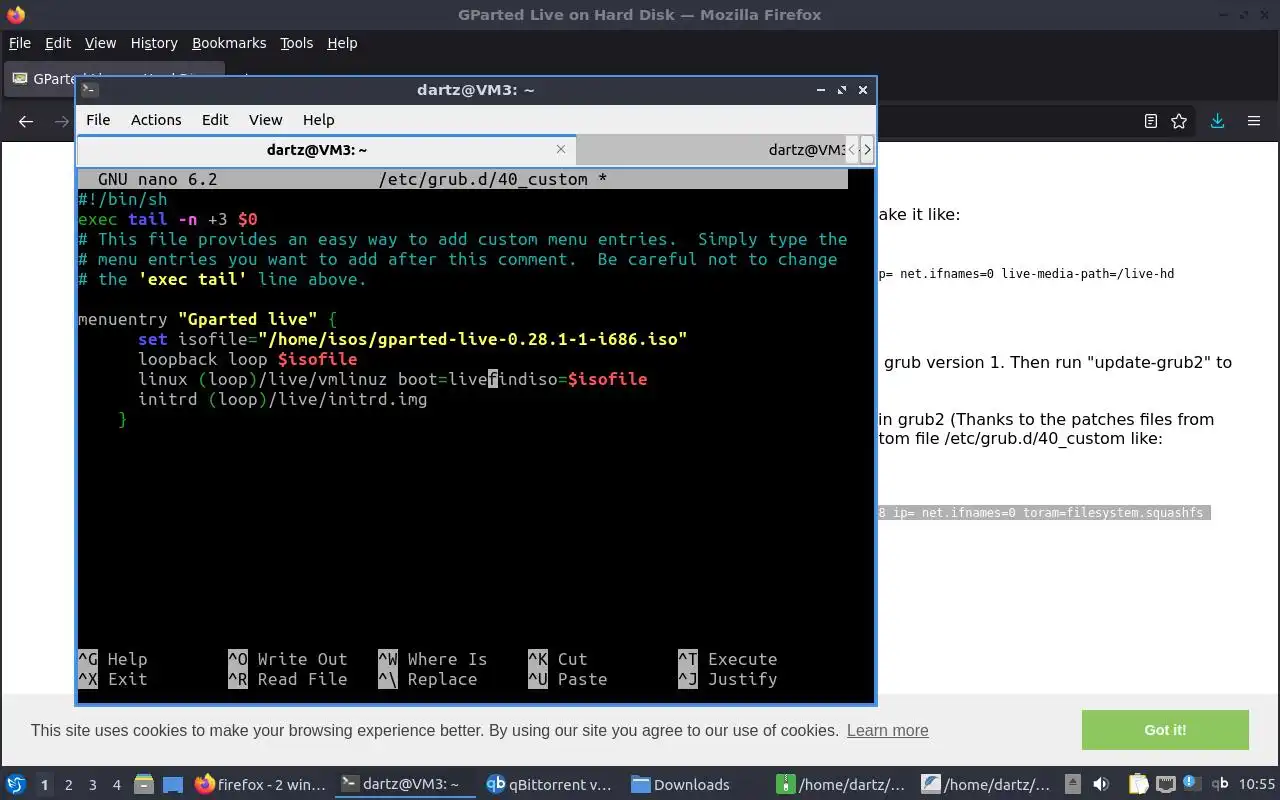Screen dimensions: 1280x800
Task: Open the terminal Actions menu
Action: click(156, 119)
